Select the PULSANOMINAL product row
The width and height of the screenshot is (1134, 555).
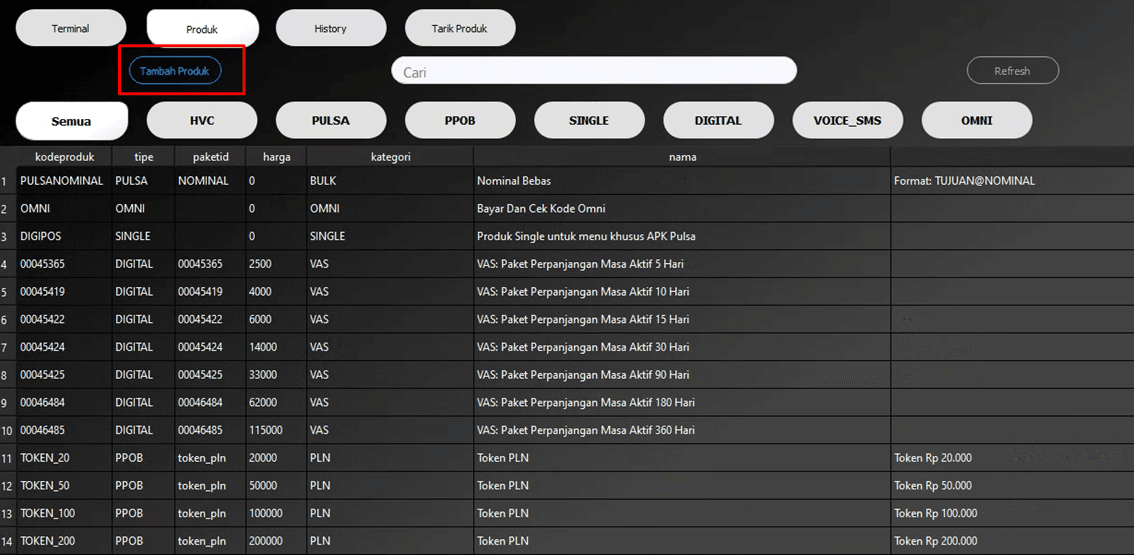[x=61, y=181]
